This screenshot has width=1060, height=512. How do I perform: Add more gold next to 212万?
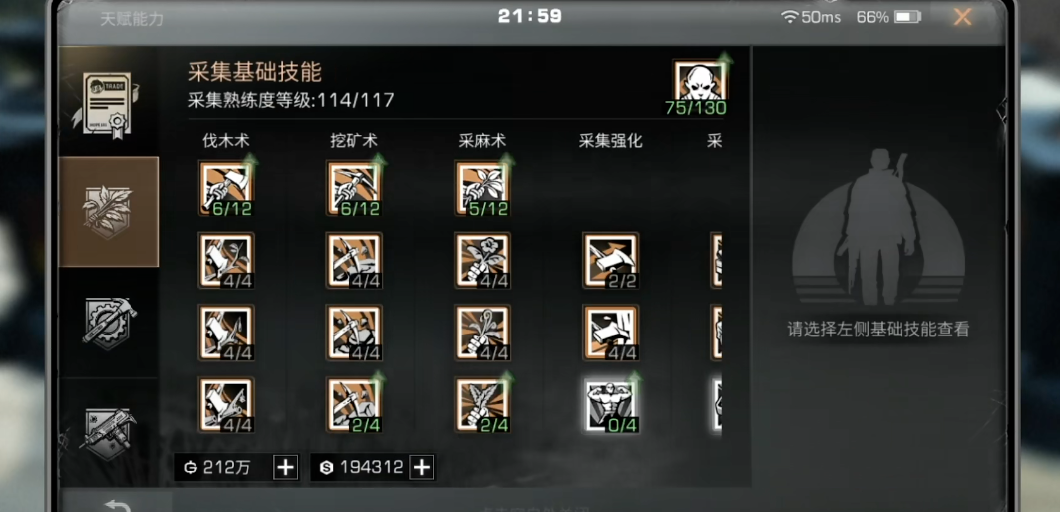[x=286, y=467]
